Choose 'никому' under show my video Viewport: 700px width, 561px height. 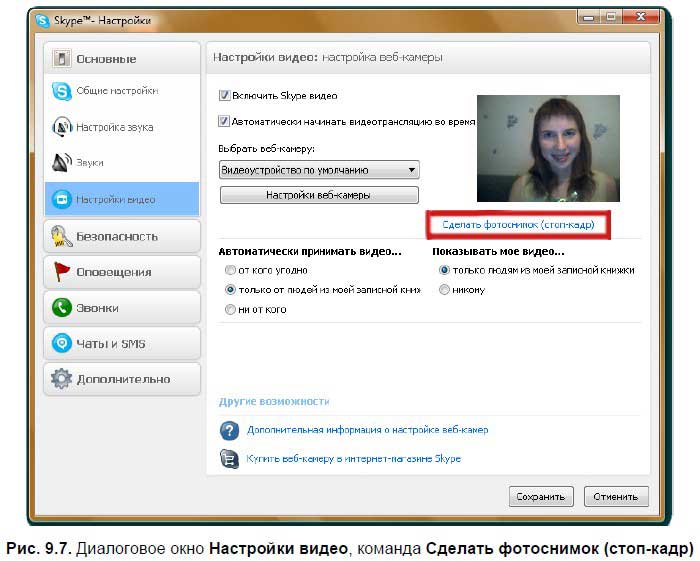[x=444, y=290]
